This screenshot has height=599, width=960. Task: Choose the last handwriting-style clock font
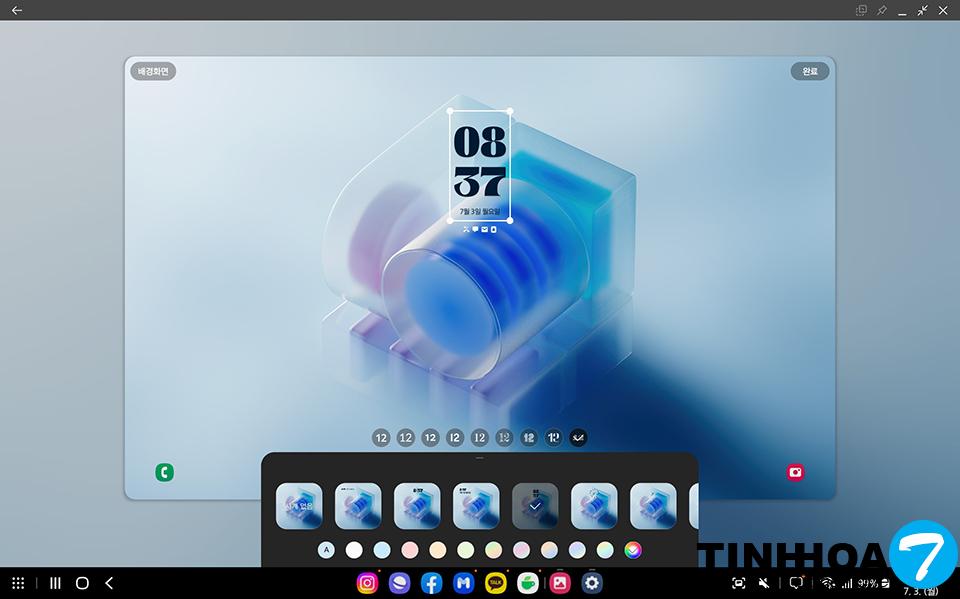578,437
